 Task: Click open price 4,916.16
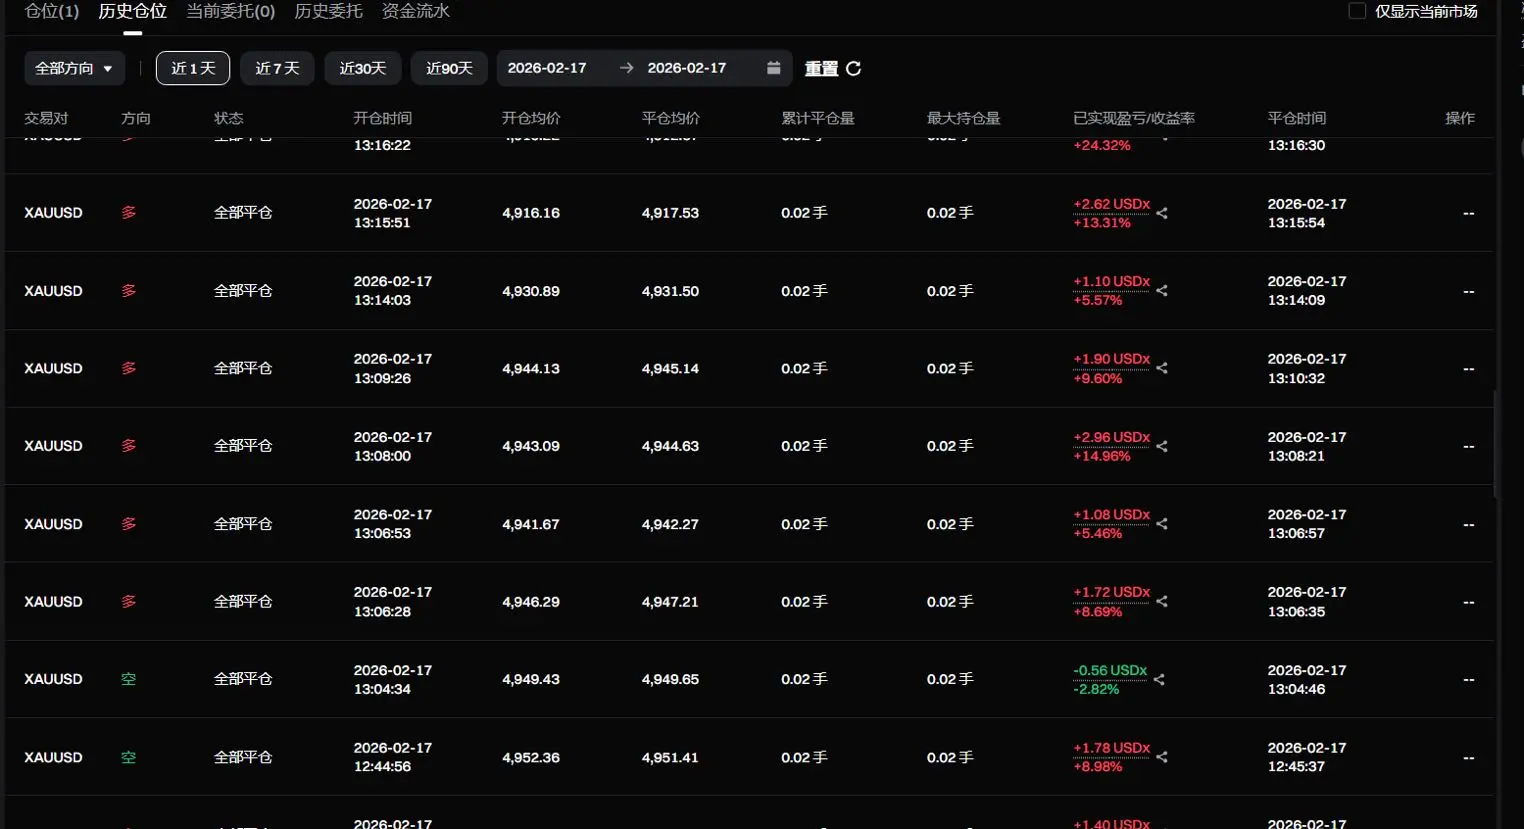[531, 213]
